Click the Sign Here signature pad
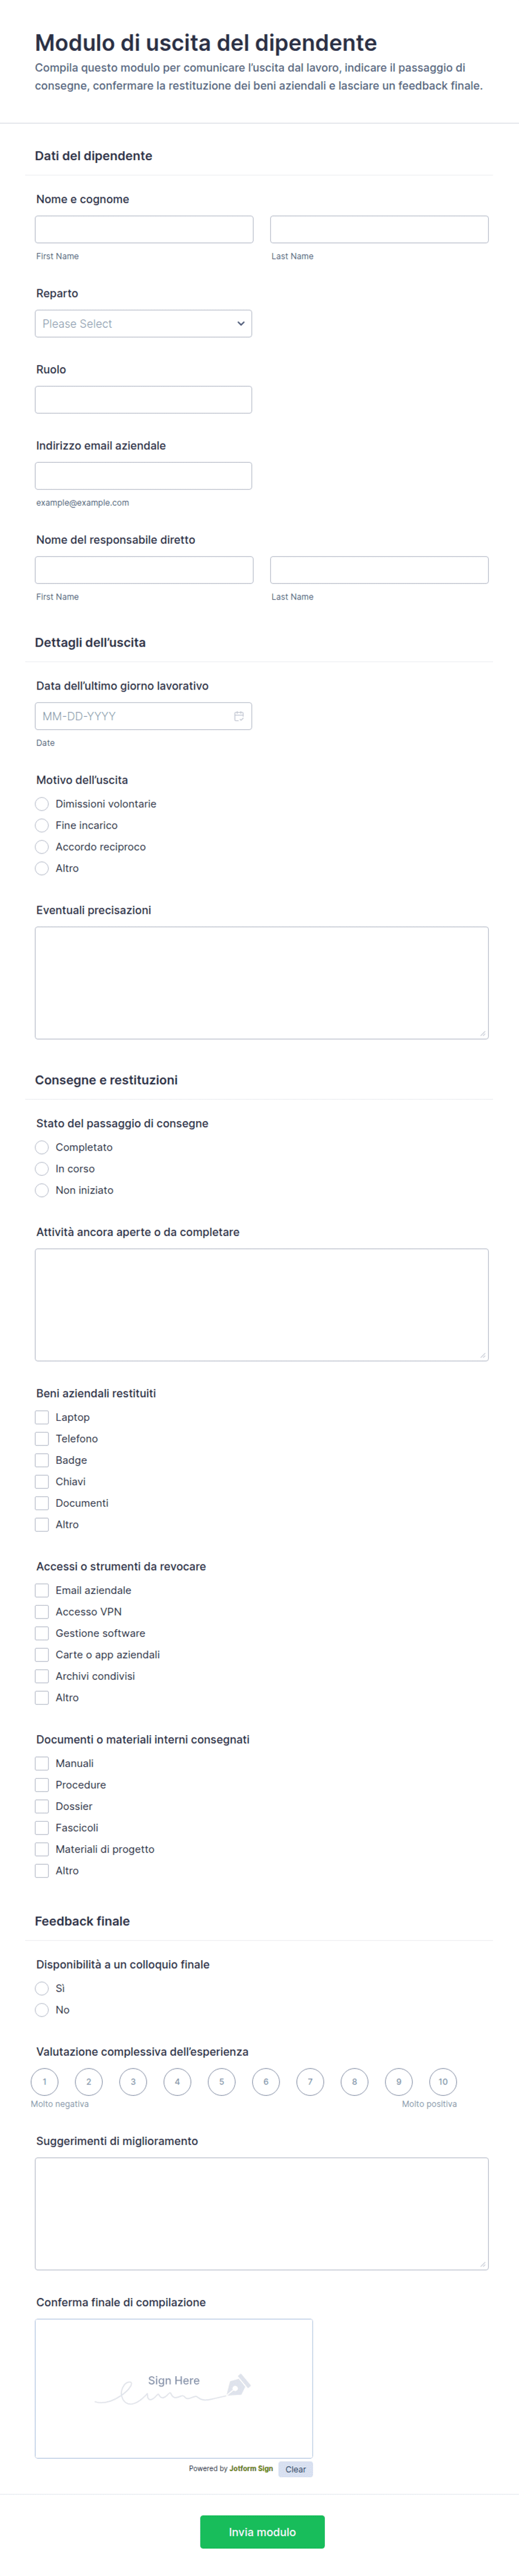This screenshot has height=2576, width=519. [174, 2388]
